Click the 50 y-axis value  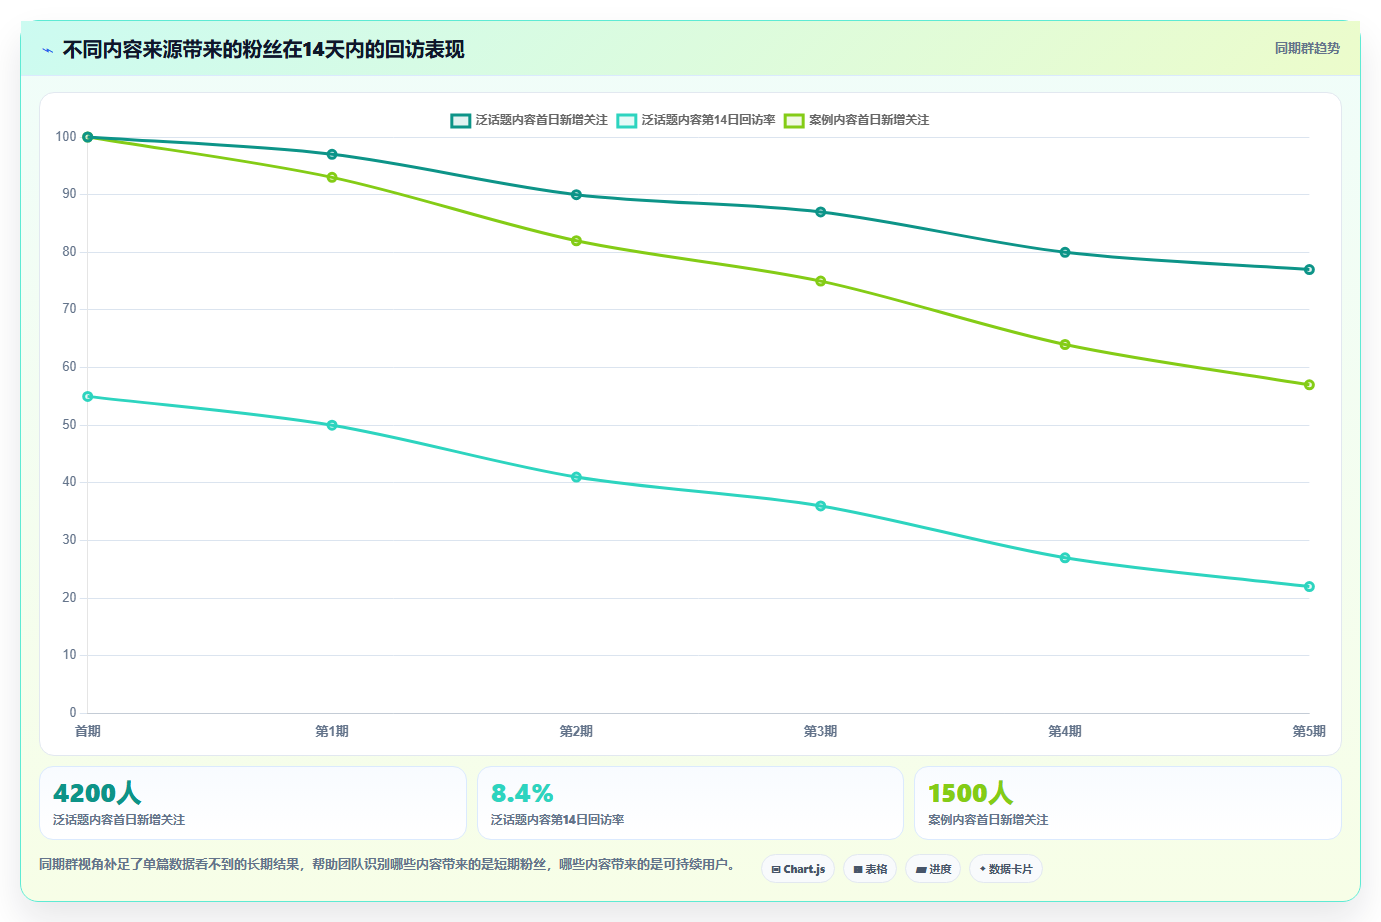pyautogui.click(x=69, y=424)
